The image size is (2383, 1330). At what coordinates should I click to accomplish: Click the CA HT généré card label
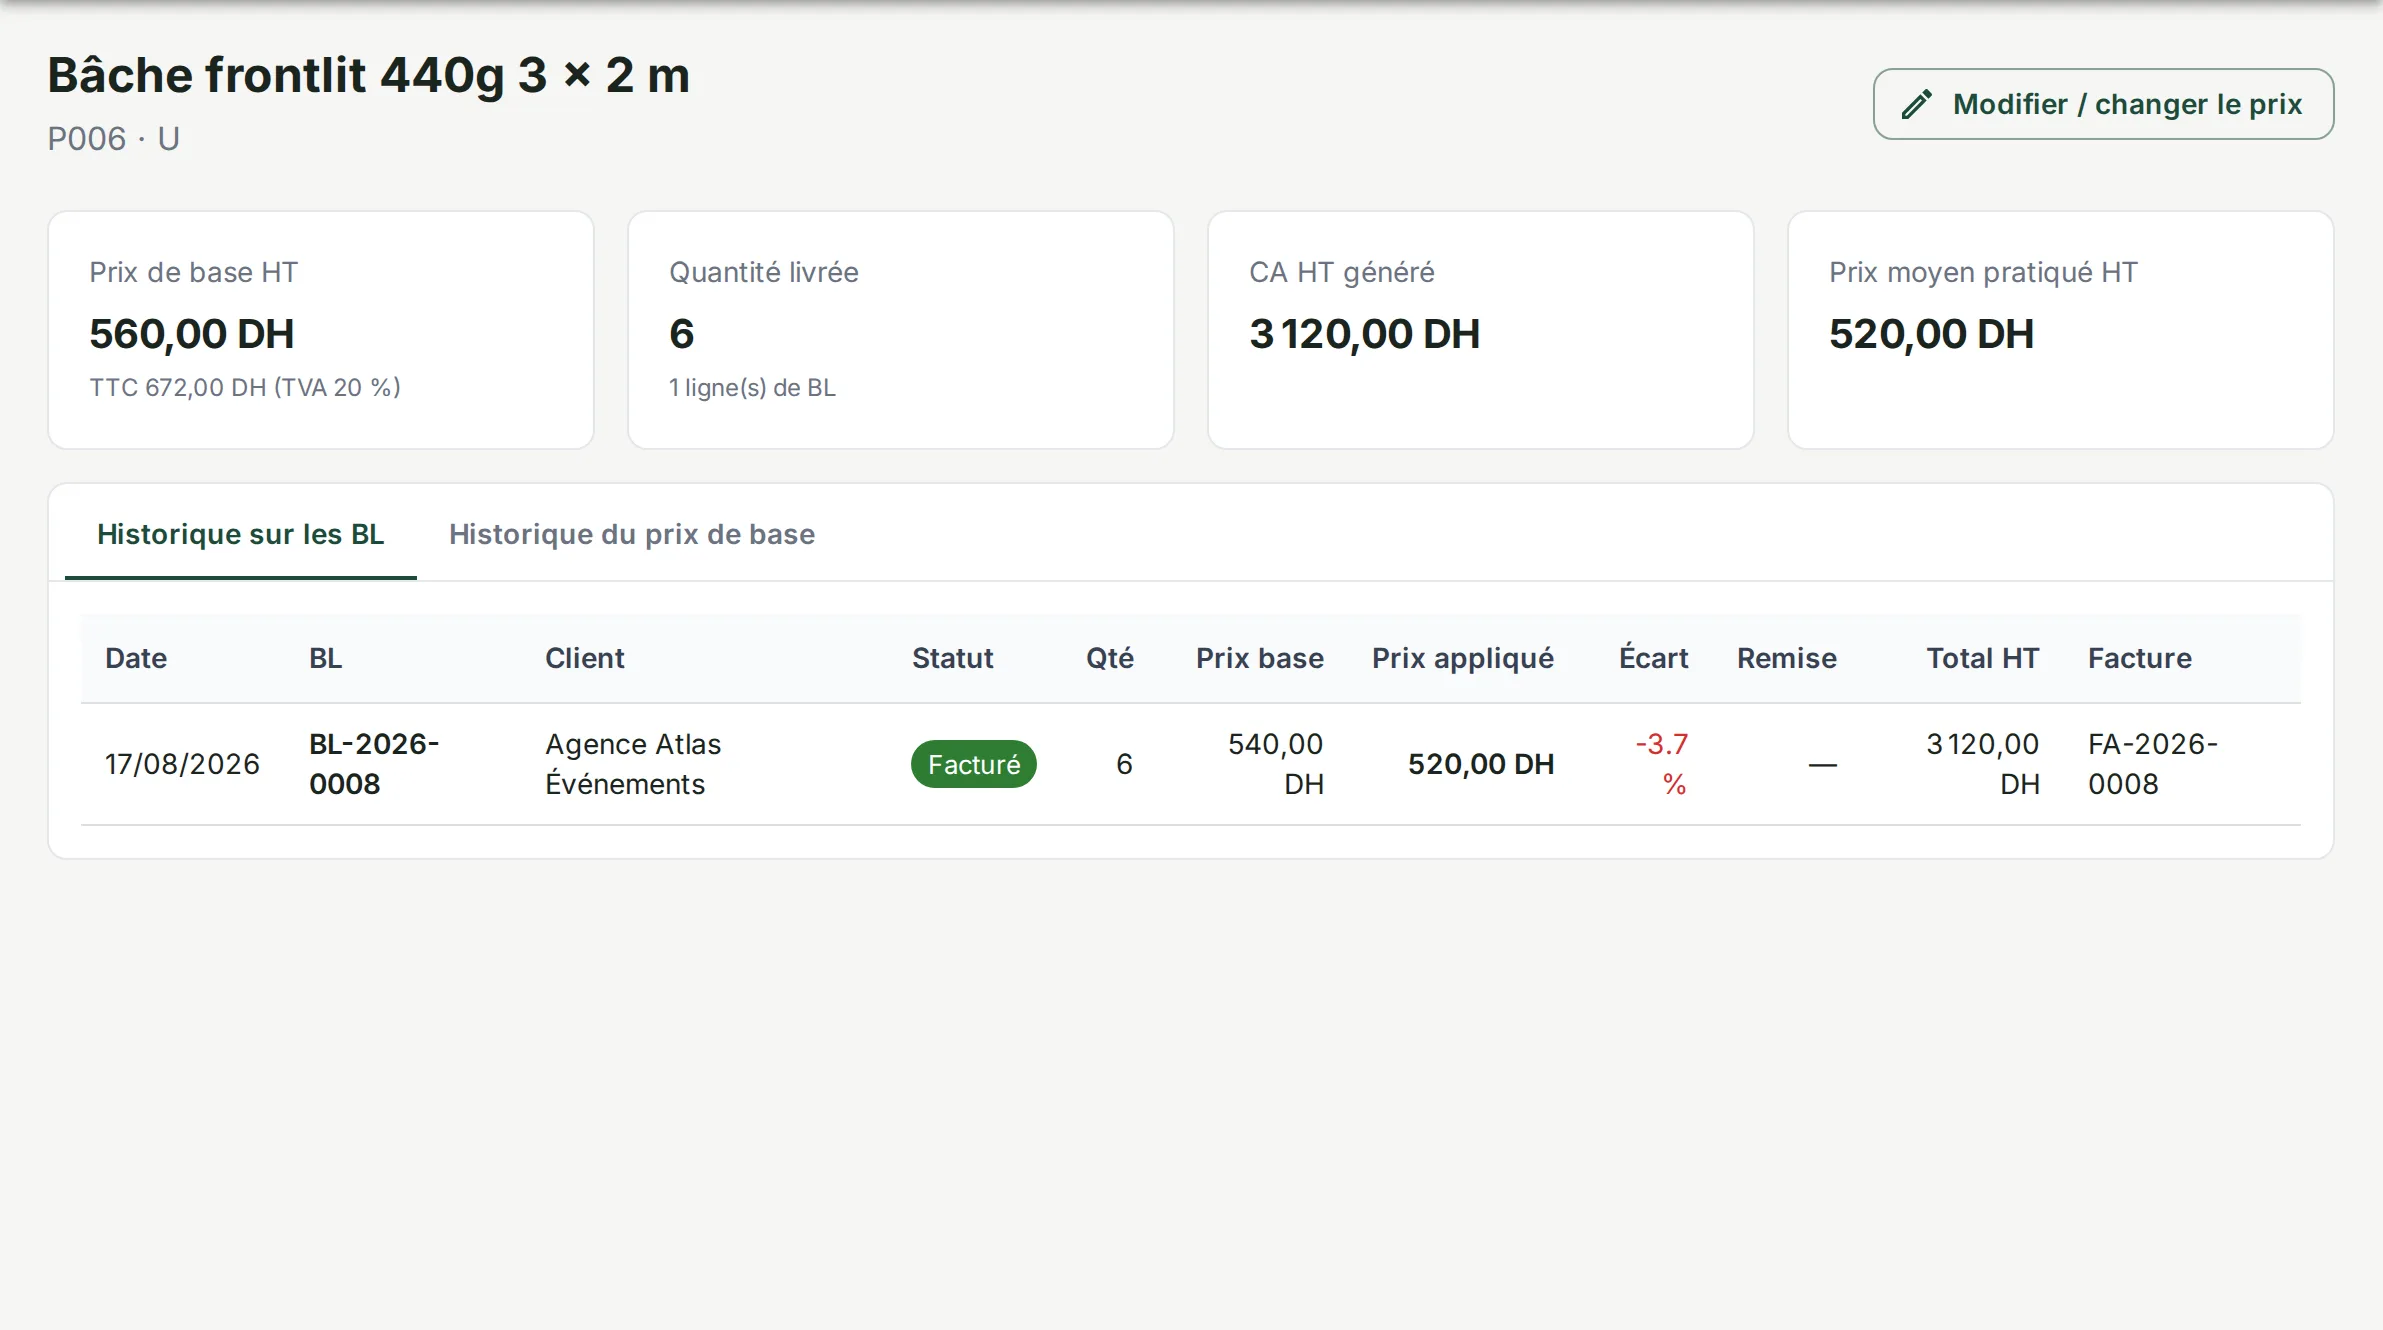(1341, 272)
